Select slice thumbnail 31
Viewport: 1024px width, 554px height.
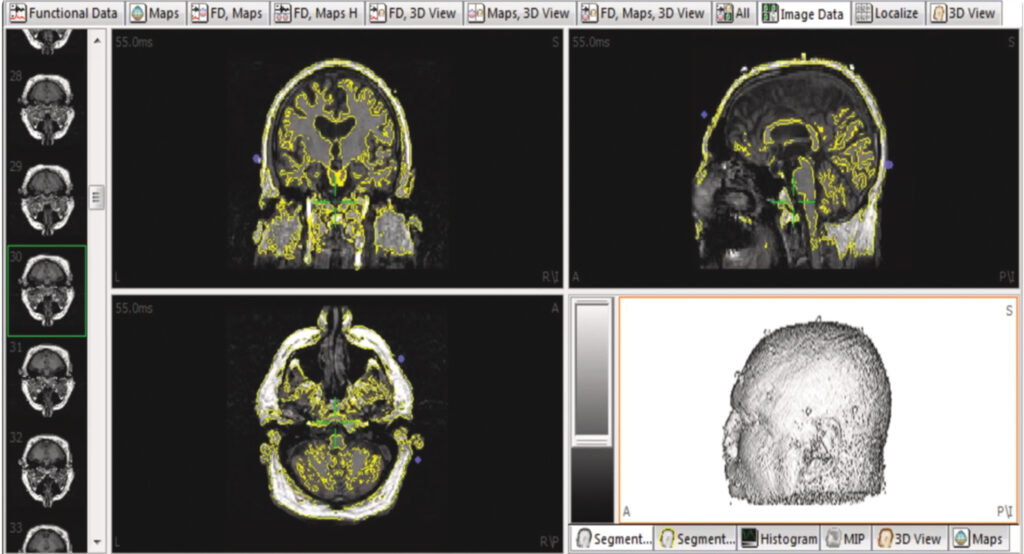pos(46,381)
